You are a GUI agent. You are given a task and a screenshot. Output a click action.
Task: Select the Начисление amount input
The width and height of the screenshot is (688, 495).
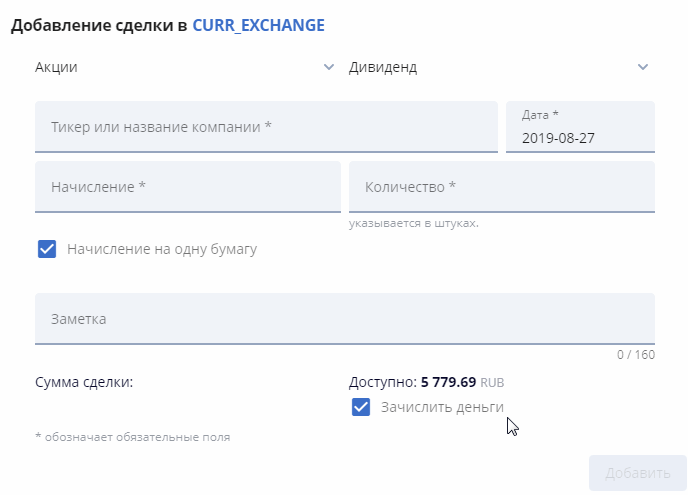point(188,187)
